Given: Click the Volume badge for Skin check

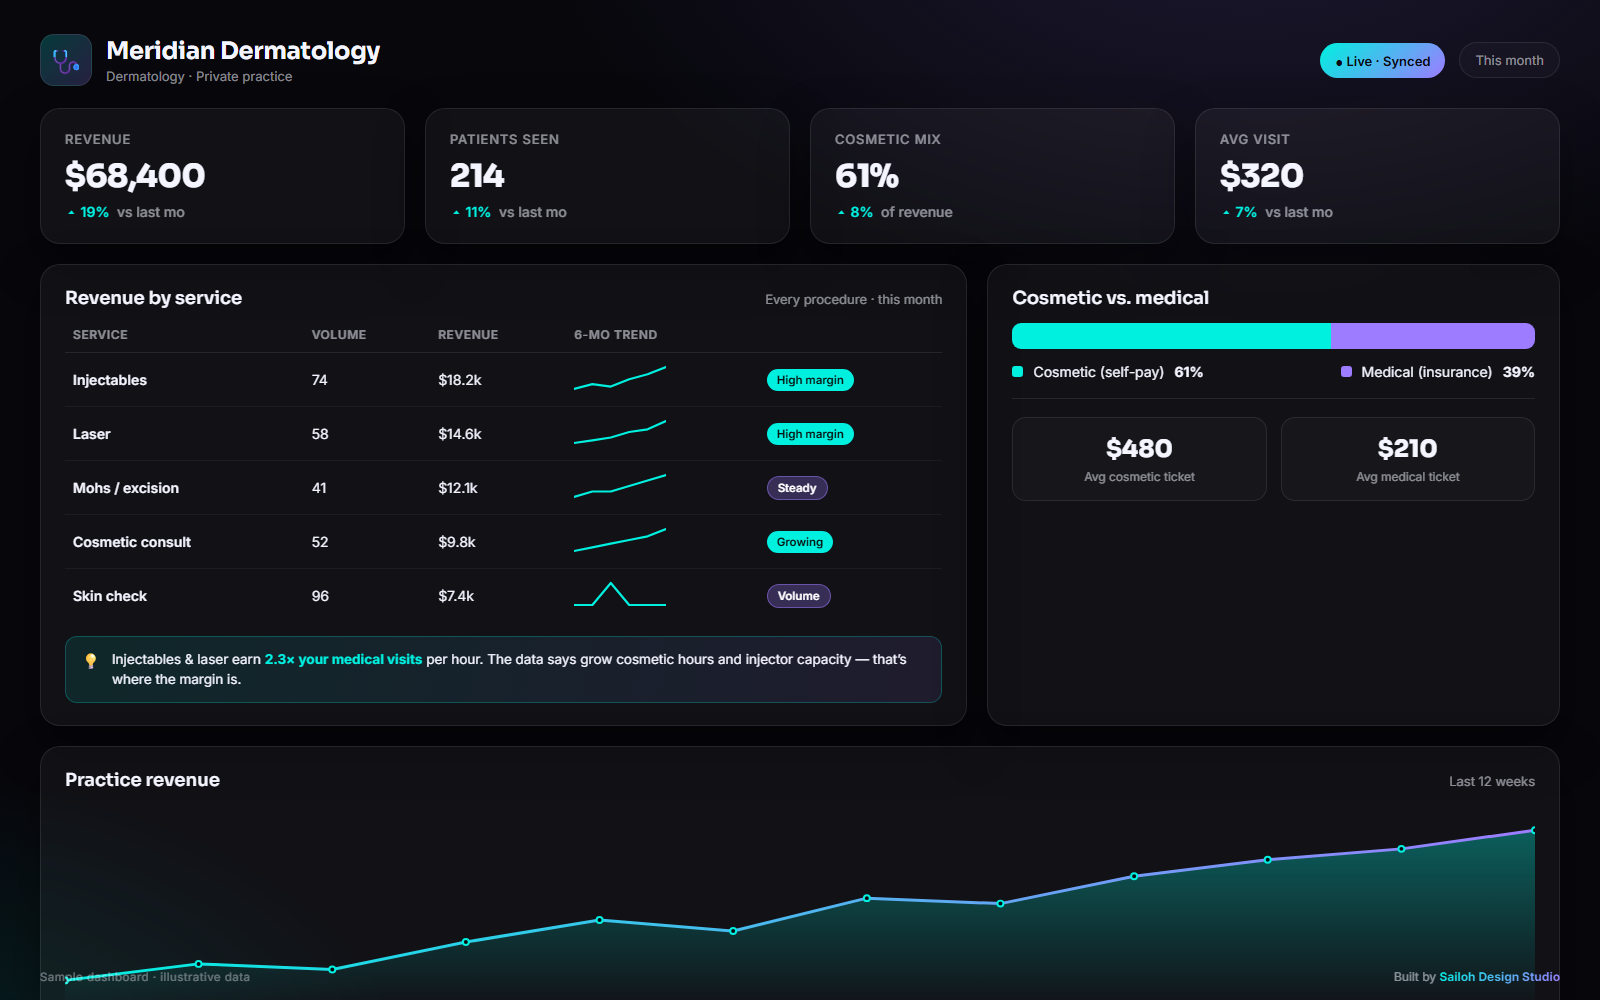Looking at the screenshot, I should (798, 596).
